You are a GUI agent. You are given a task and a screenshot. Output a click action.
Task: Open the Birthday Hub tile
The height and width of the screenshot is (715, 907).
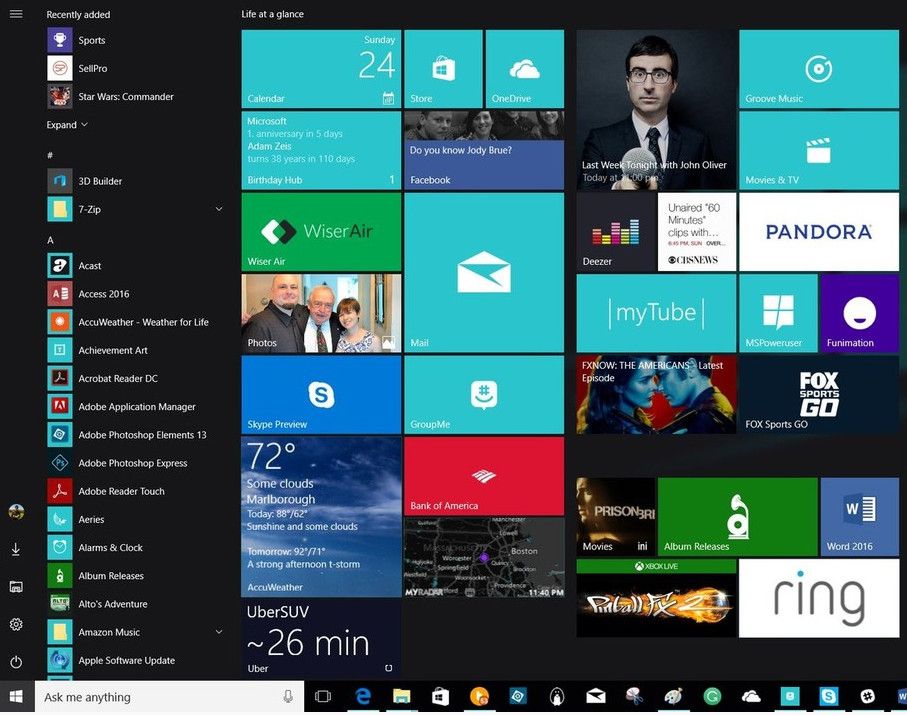pos(321,150)
